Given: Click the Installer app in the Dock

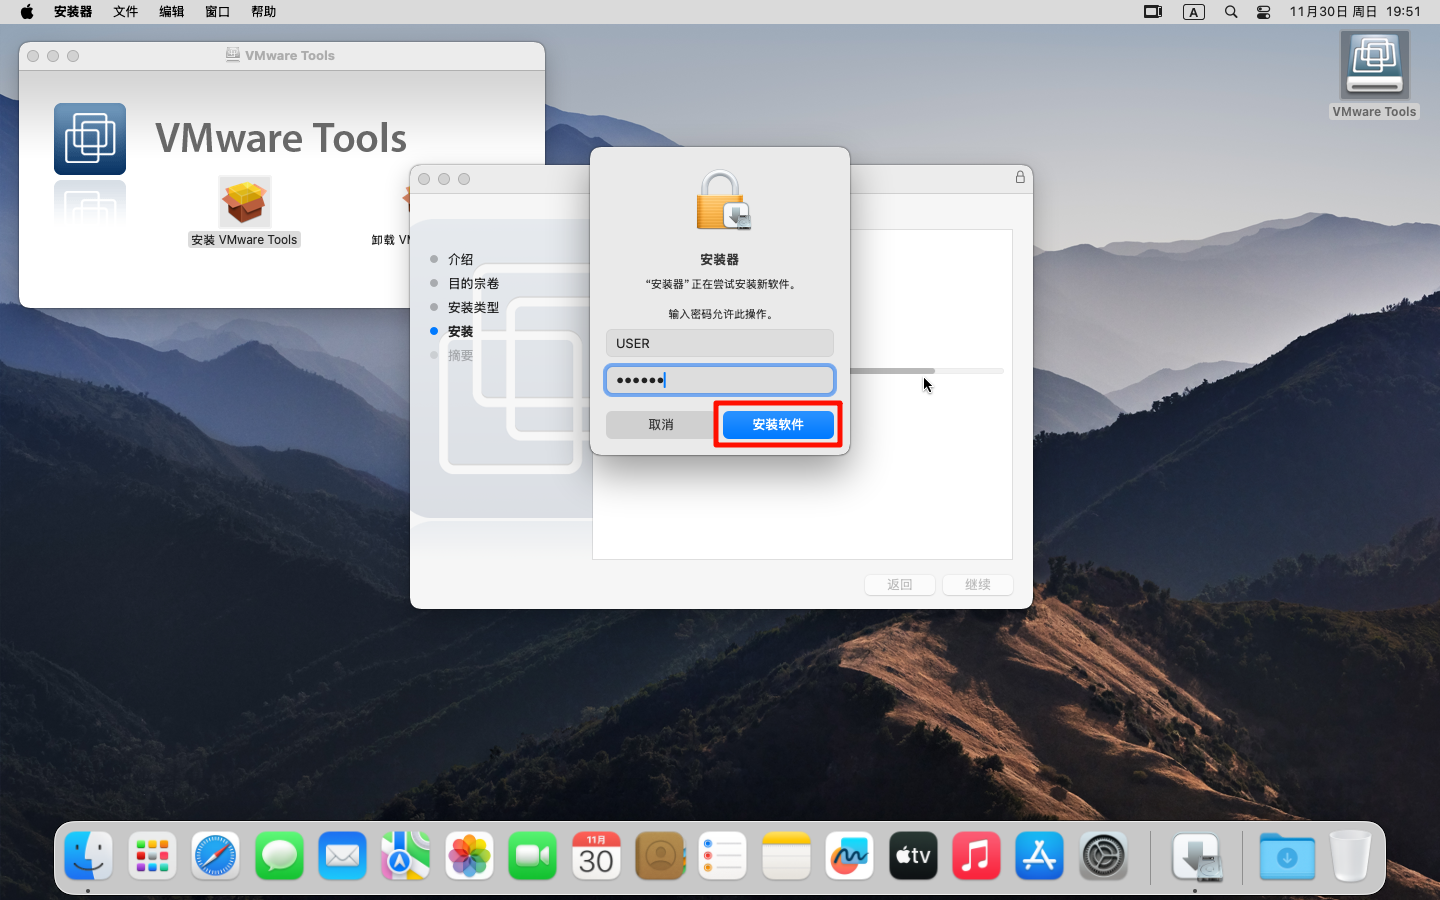Looking at the screenshot, I should coord(1197,857).
